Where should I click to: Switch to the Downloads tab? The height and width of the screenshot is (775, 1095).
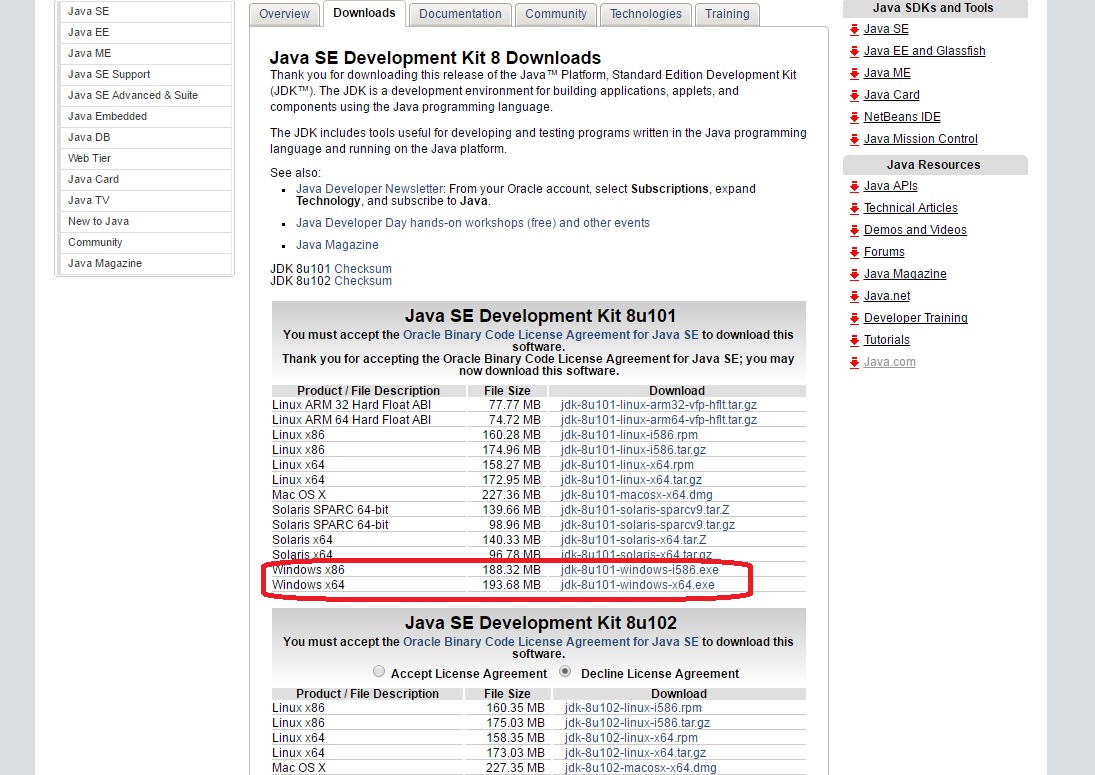(364, 13)
